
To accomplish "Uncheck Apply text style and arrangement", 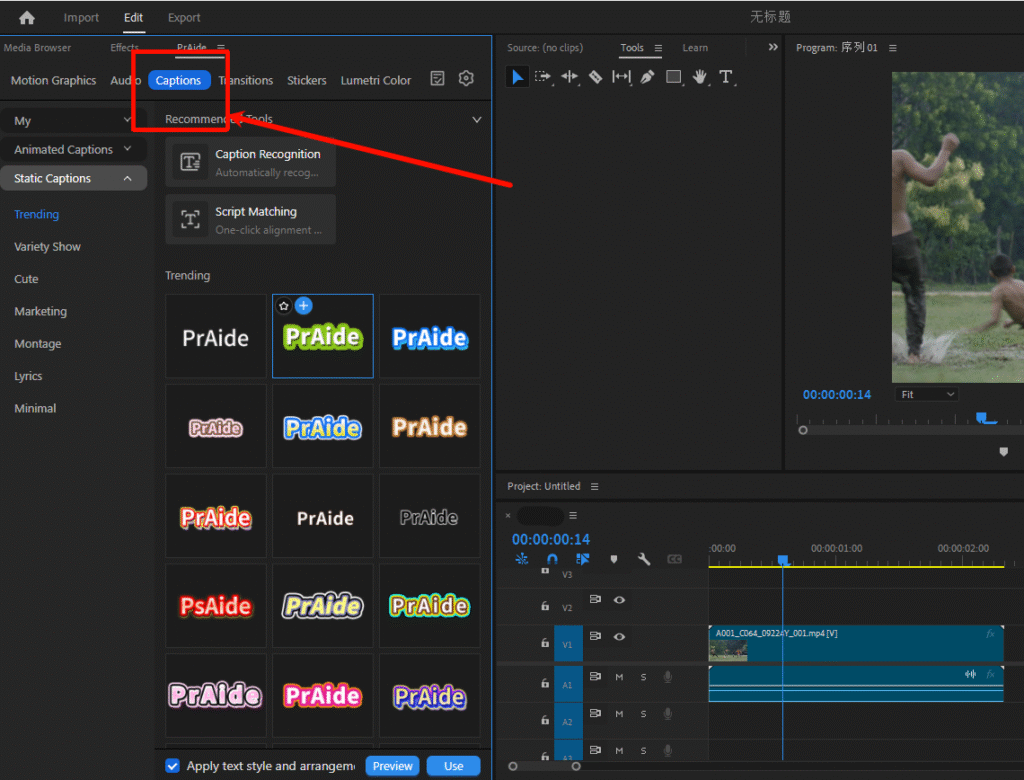I will [173, 766].
